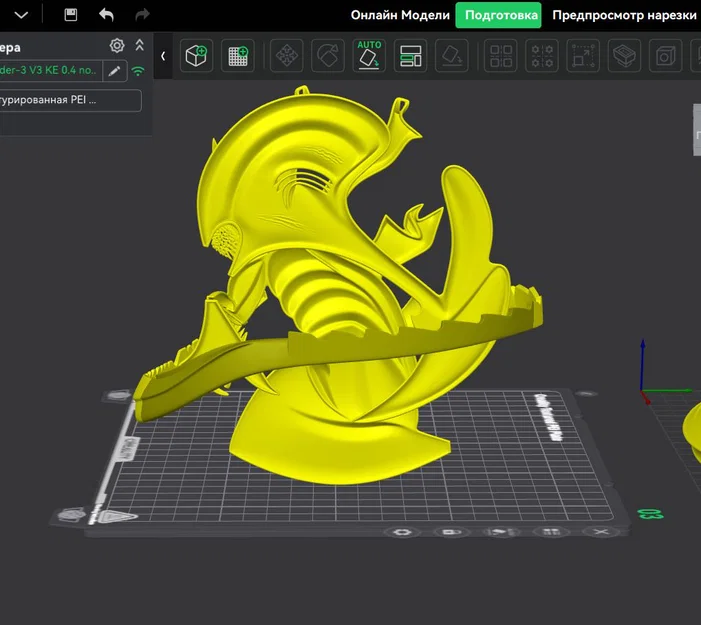Click the Scale tool icon
Image resolution: width=701 pixels, height=625 pixels.
tap(583, 56)
